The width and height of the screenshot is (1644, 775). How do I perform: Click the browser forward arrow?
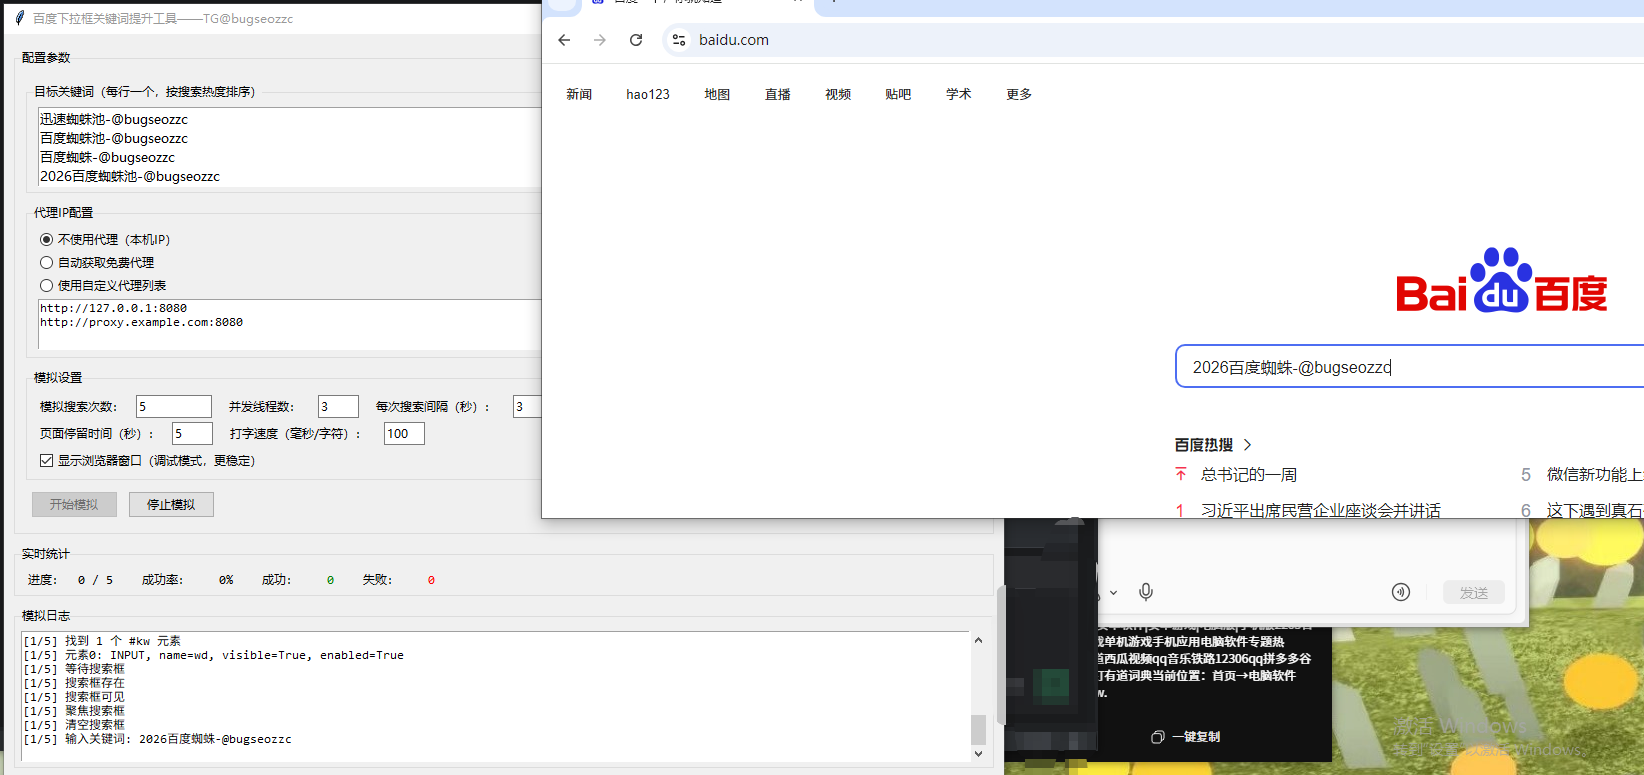click(x=600, y=40)
